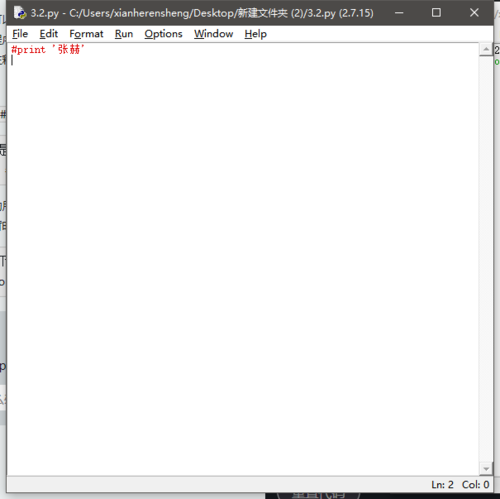The image size is (500, 499).
Task: Click the Ln: 2 status bar indicator
Action: click(442, 484)
